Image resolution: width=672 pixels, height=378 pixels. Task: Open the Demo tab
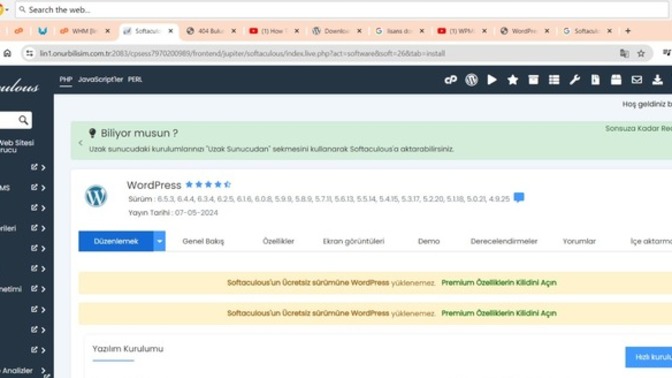429,241
